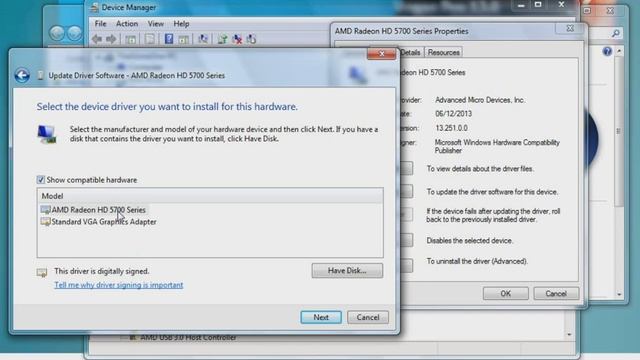Open the Action menu

[127, 24]
